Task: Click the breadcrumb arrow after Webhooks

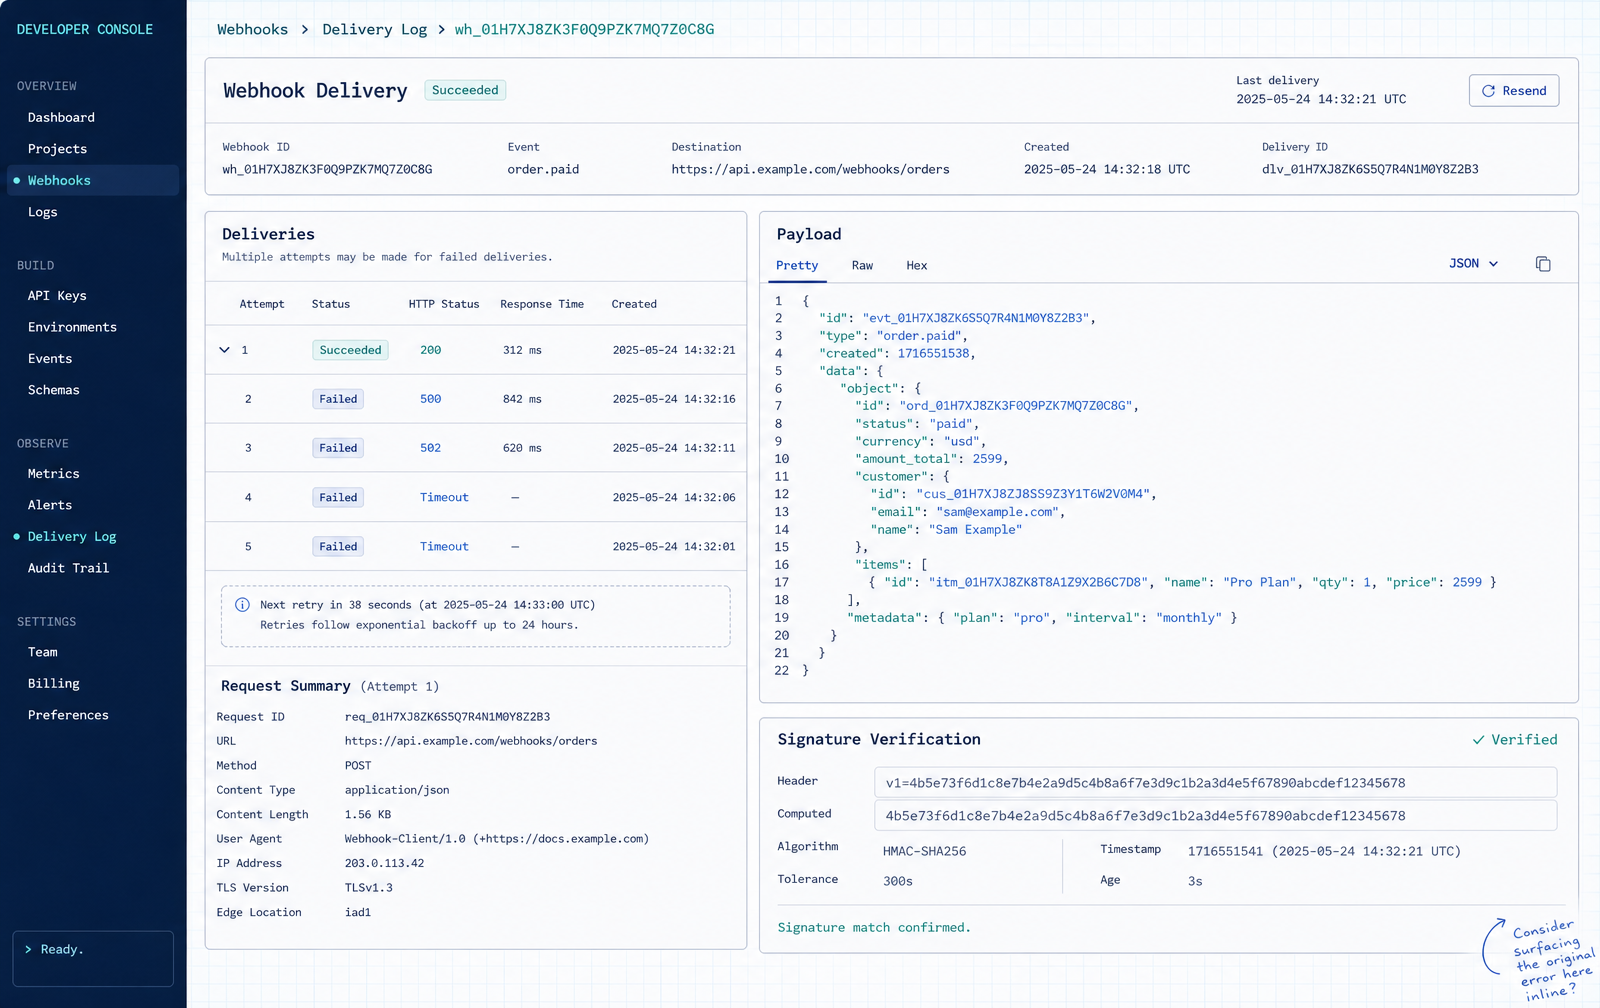Action: pos(305,30)
